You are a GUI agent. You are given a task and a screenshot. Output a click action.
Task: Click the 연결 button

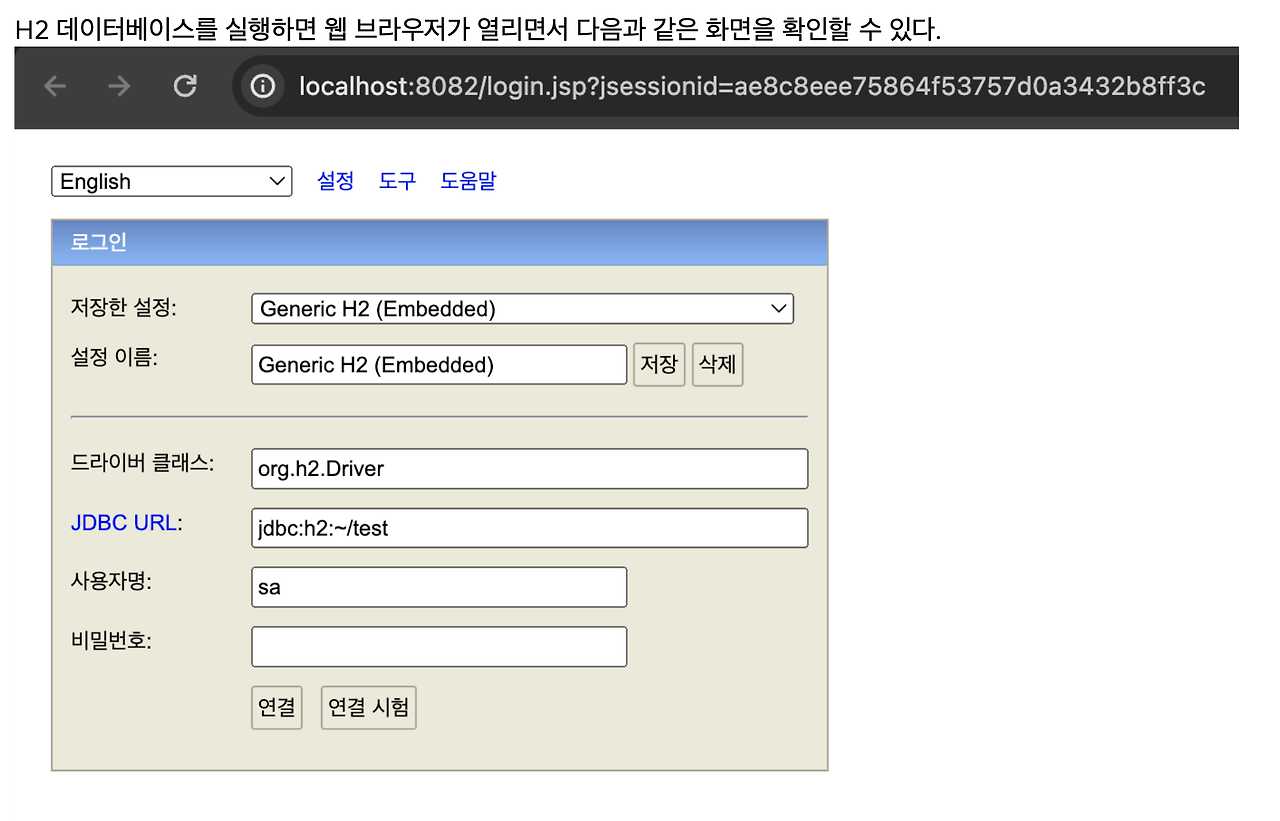pos(277,708)
